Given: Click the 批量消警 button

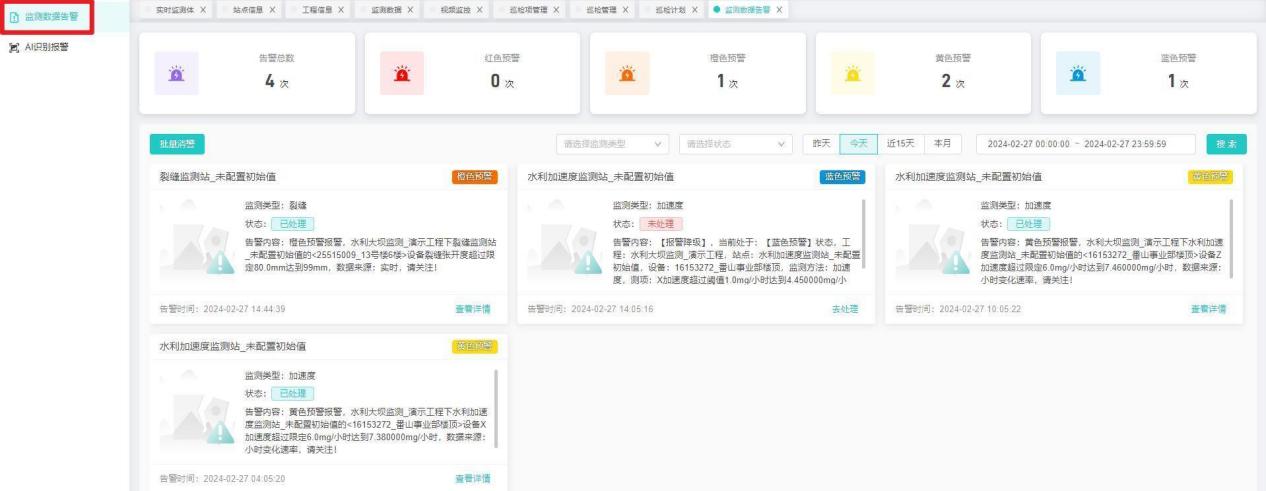Looking at the screenshot, I should coord(176,144).
